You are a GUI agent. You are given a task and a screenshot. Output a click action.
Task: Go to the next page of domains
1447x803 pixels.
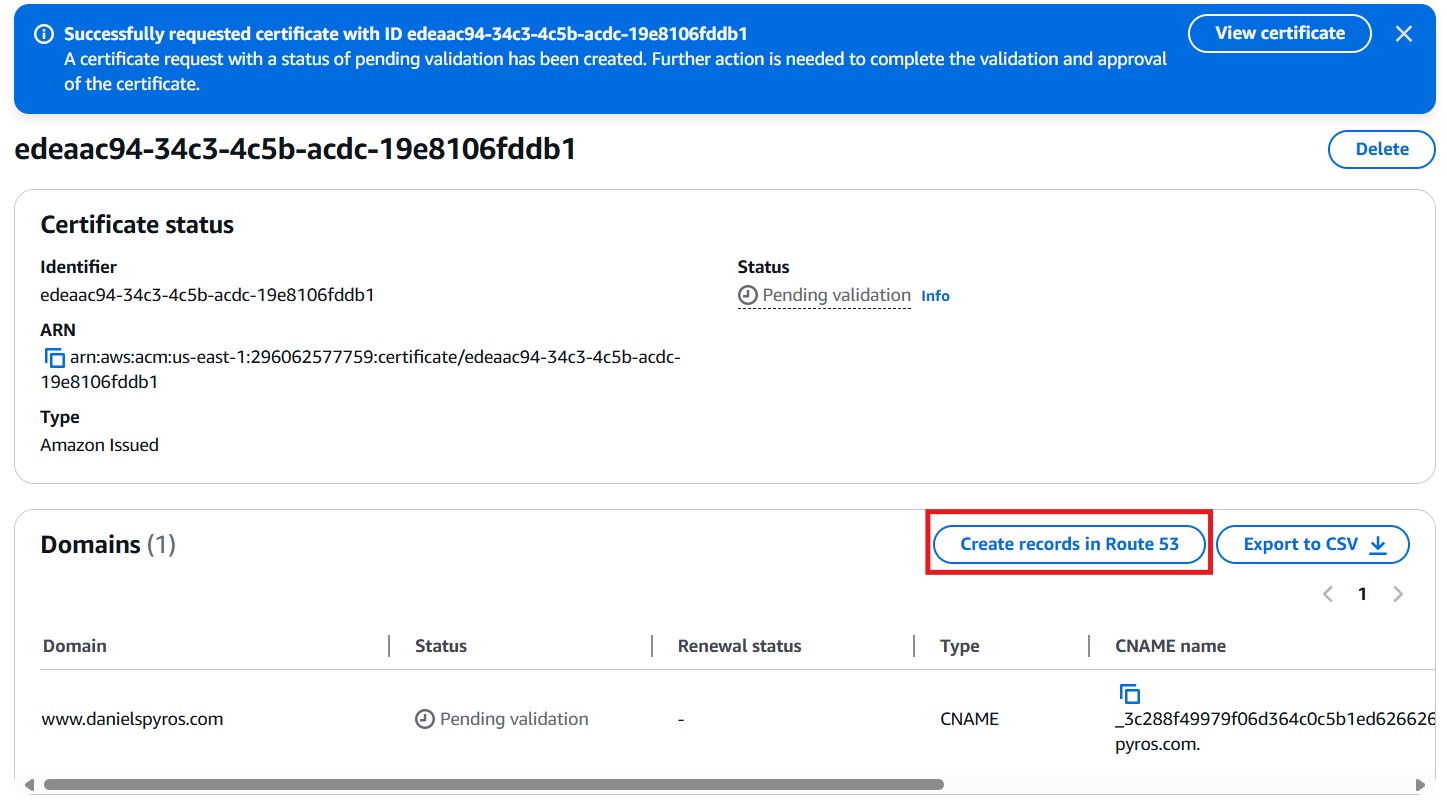point(1398,594)
